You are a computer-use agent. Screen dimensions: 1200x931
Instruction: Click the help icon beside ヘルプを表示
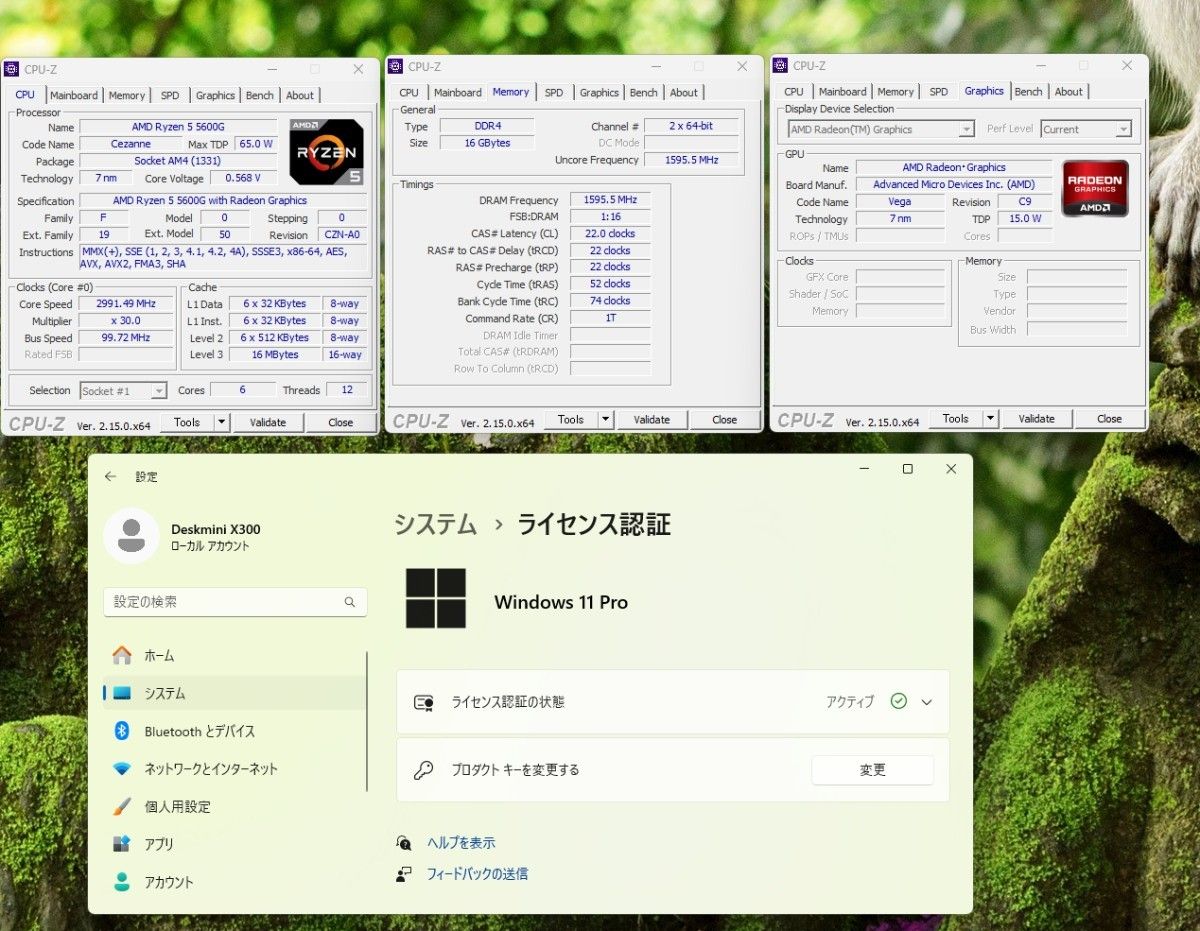(404, 843)
